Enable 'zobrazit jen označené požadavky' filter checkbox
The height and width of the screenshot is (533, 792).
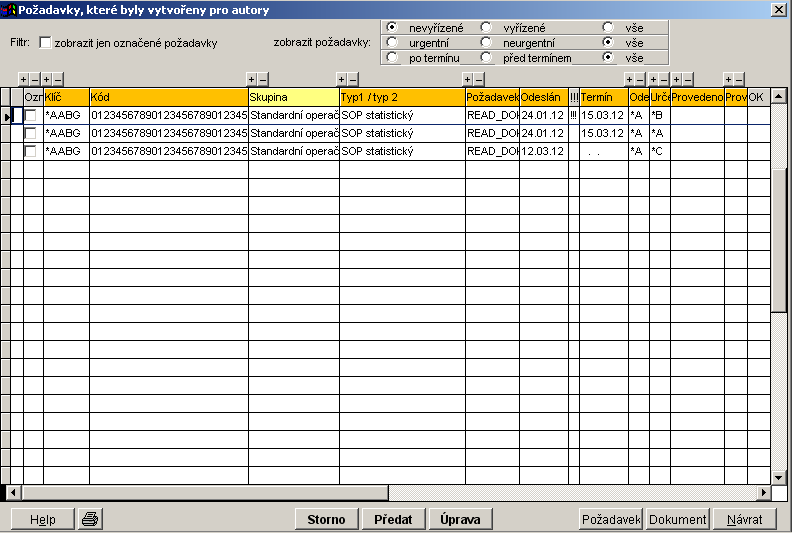[x=45, y=43]
